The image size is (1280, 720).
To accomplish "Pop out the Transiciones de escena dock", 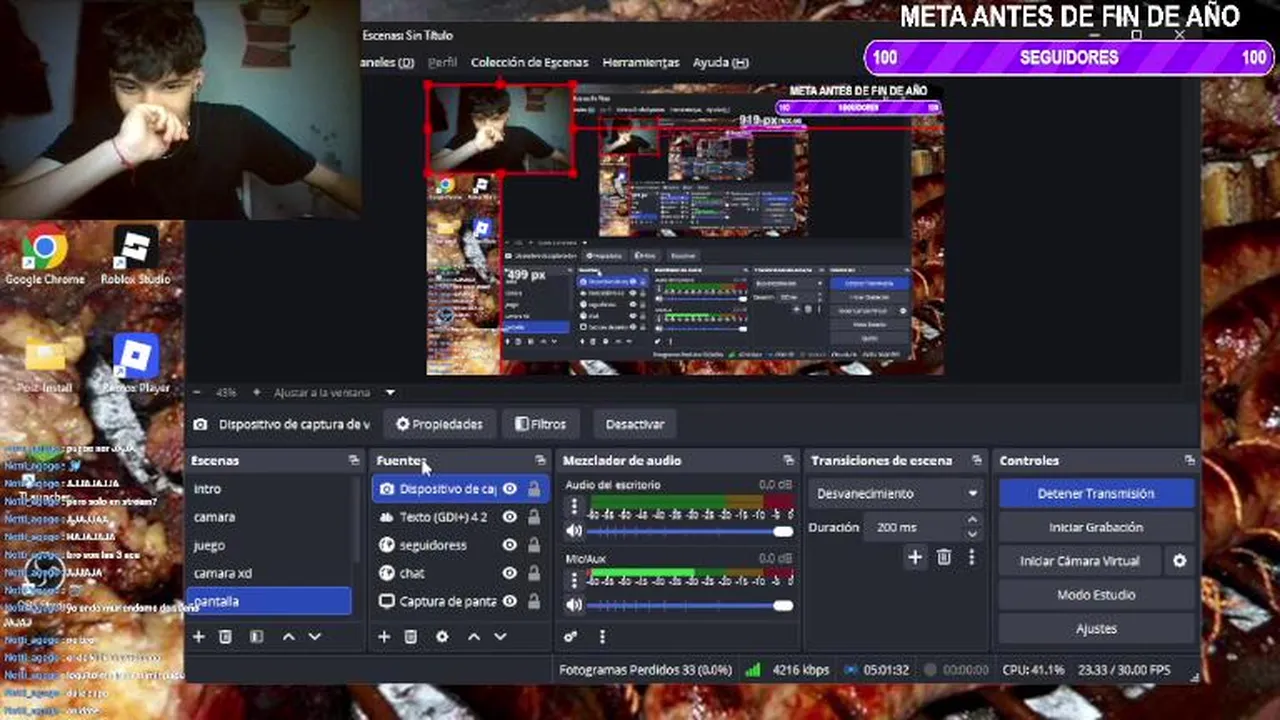I will 976,460.
